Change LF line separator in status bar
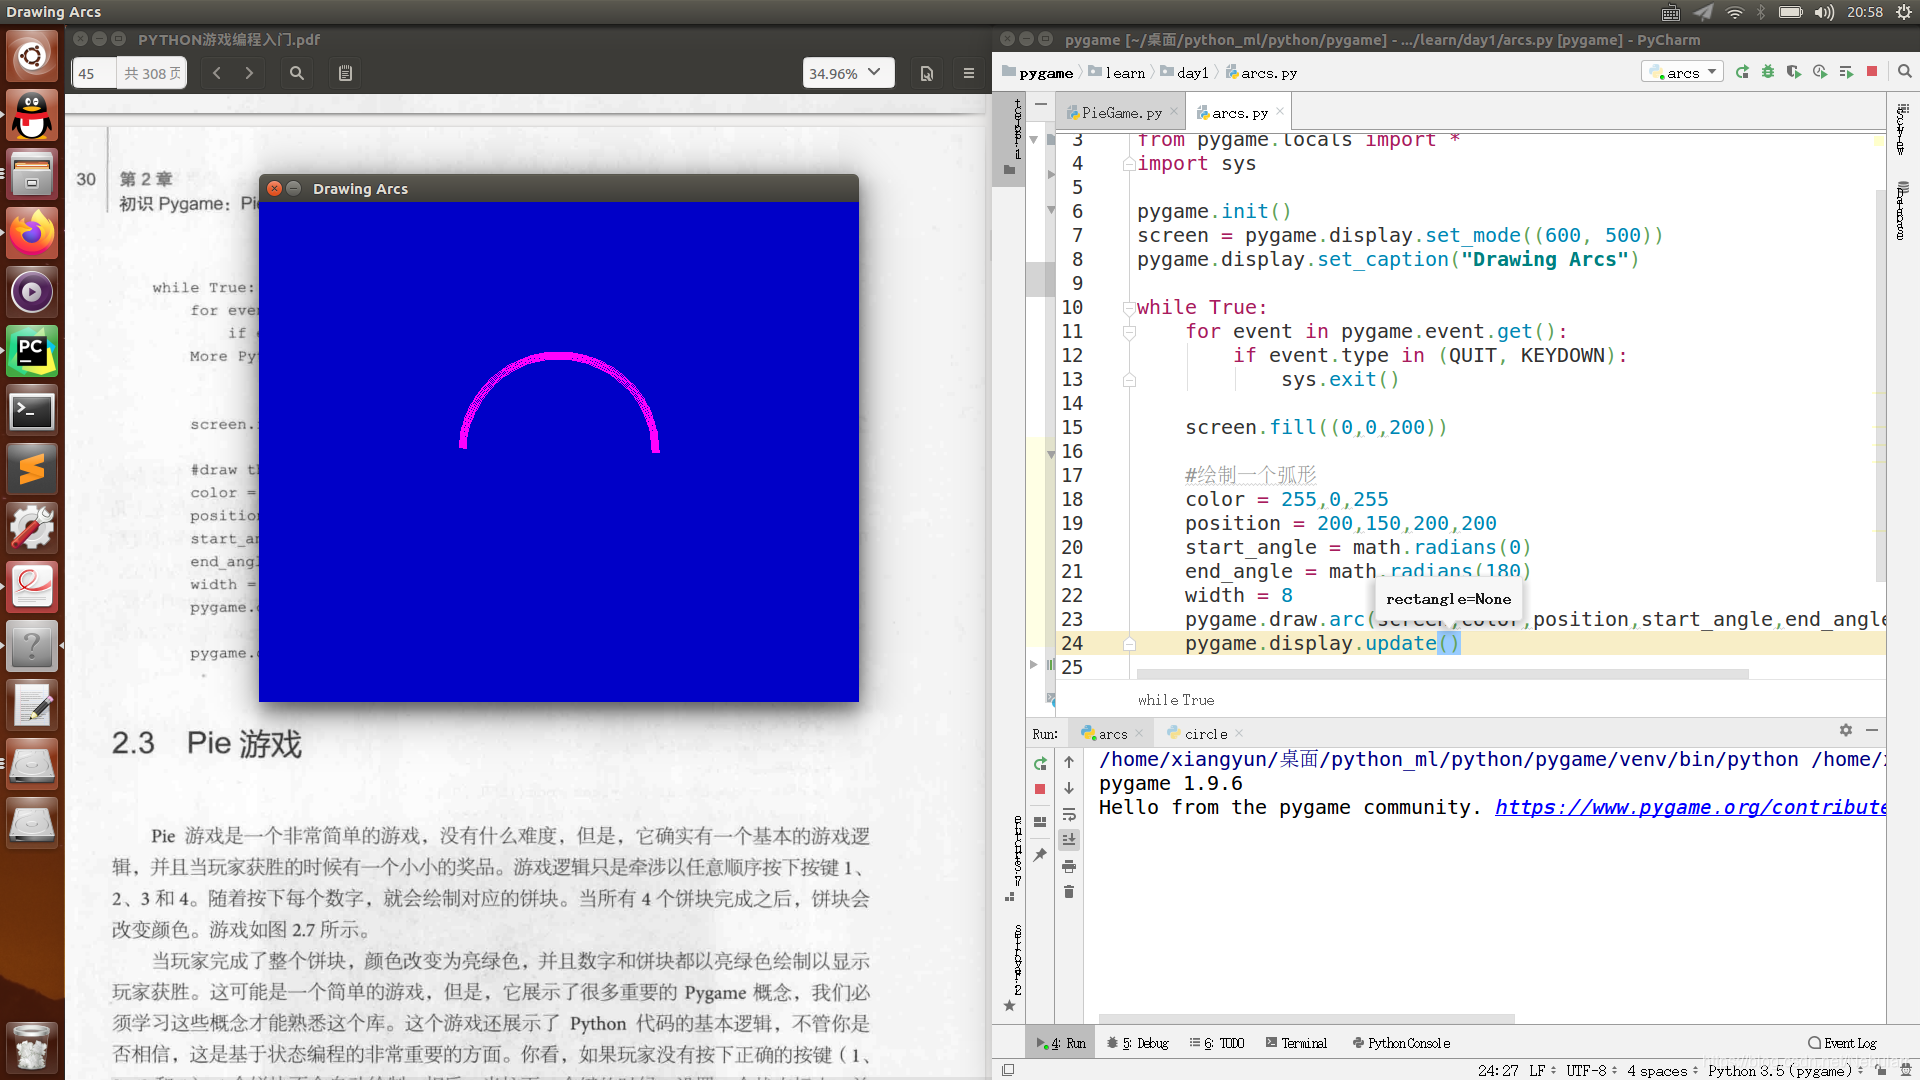Screen dimensions: 1920x1080 [x=1542, y=1070]
